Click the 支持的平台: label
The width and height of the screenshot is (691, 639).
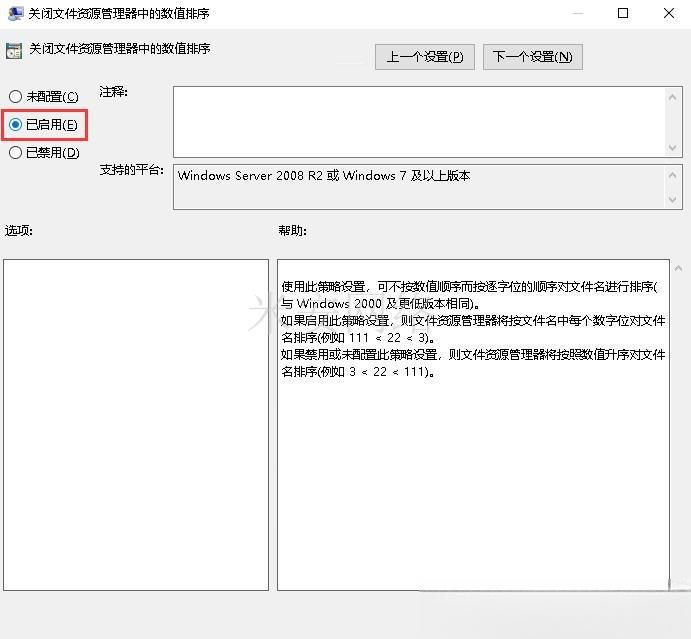131,170
